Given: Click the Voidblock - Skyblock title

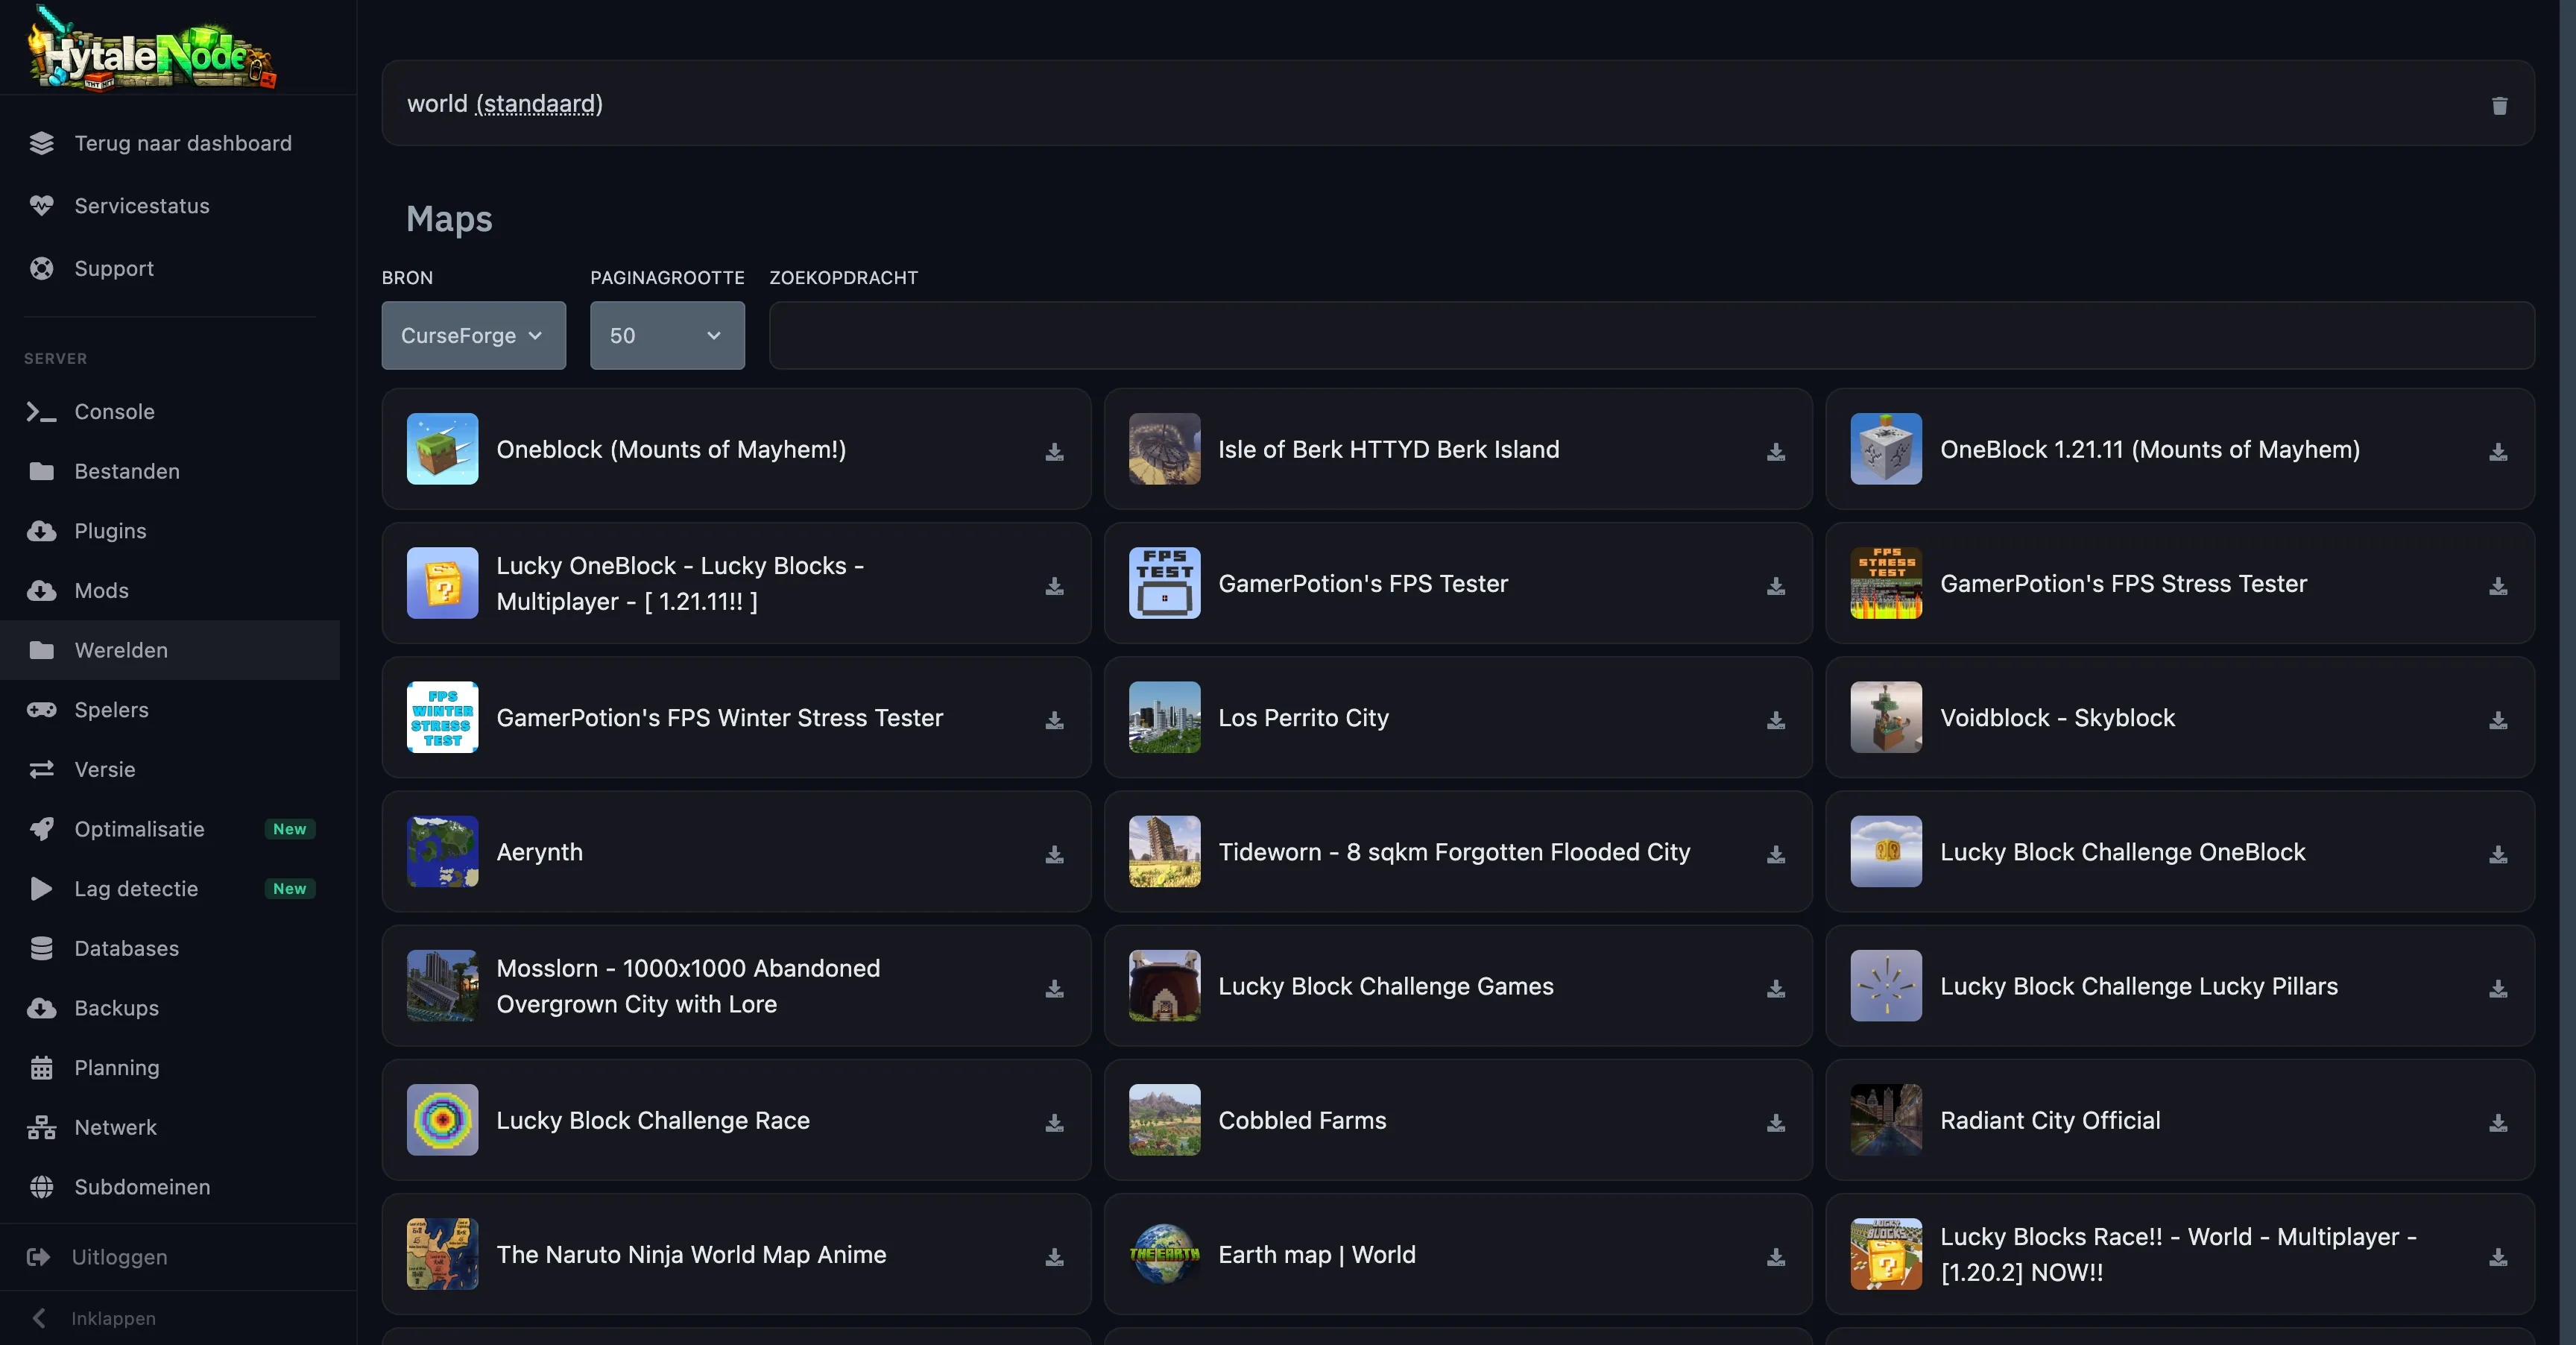Looking at the screenshot, I should point(2057,718).
